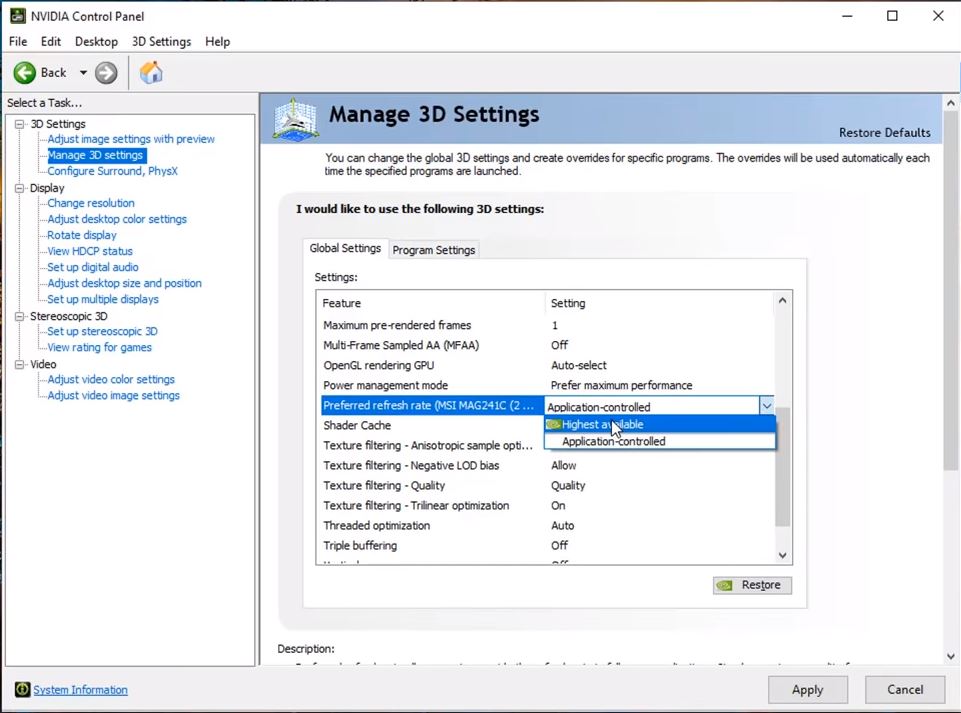Click the Home icon in toolbar

coord(151,73)
